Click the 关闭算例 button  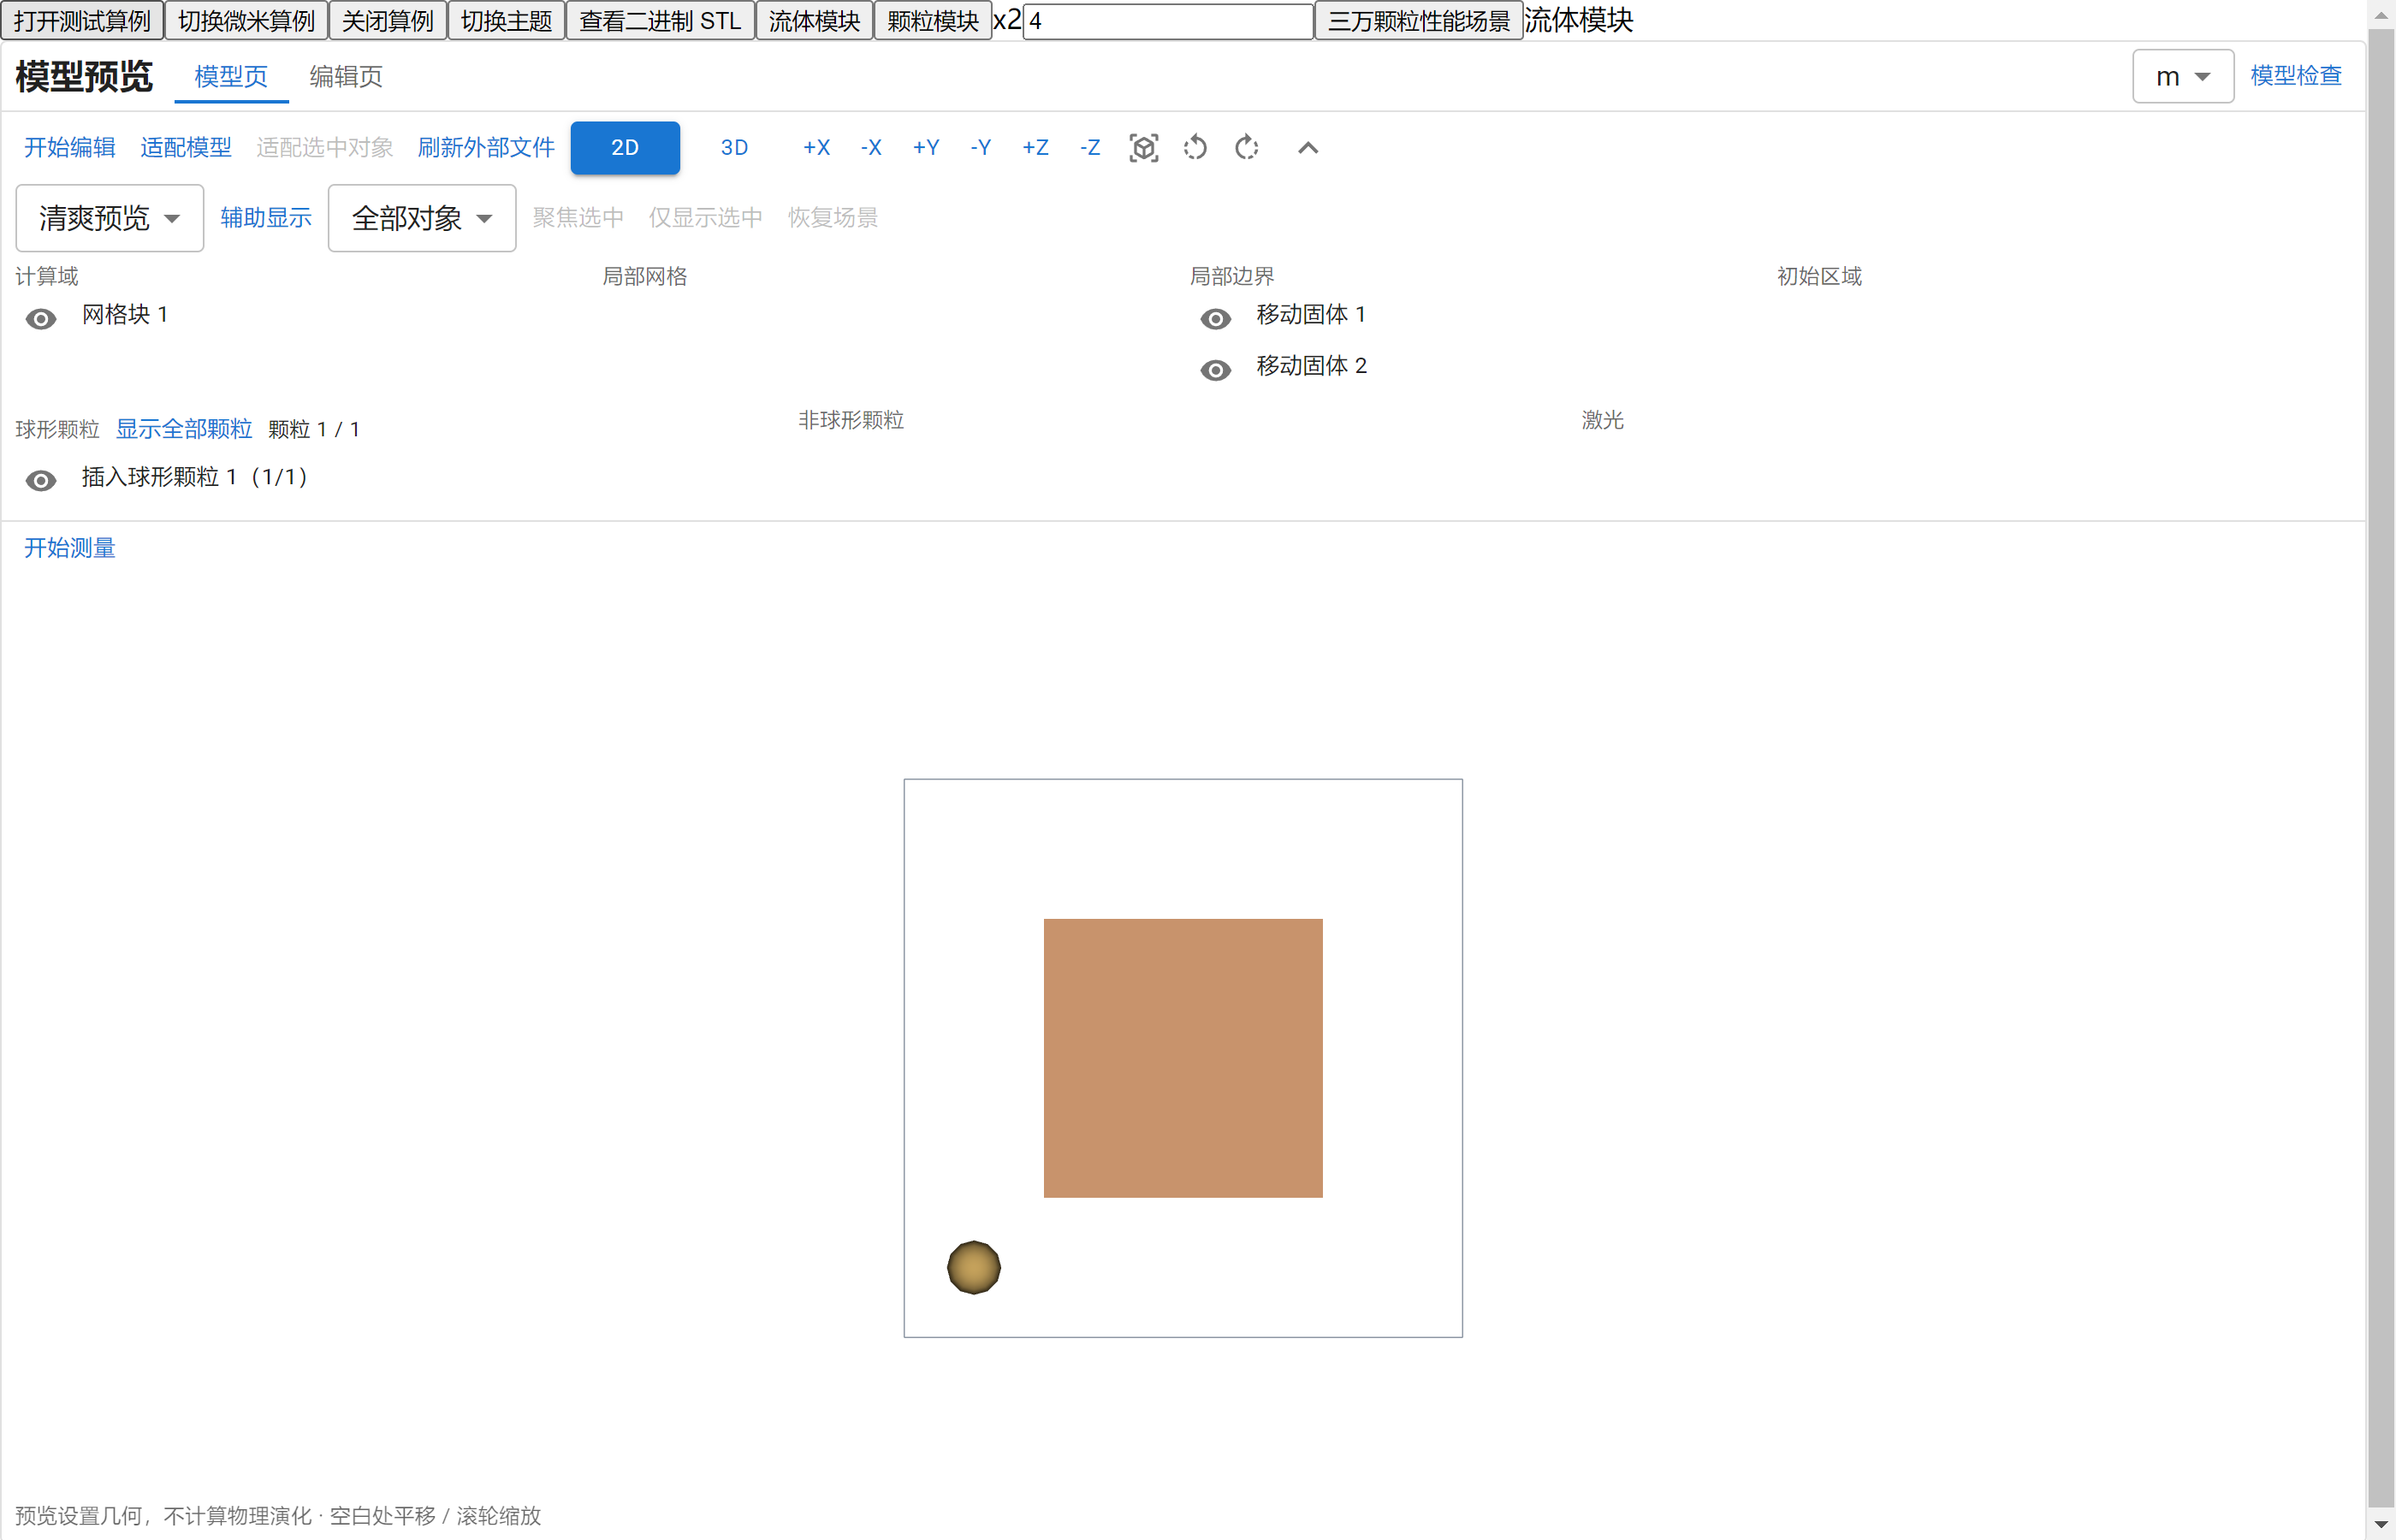click(x=388, y=21)
